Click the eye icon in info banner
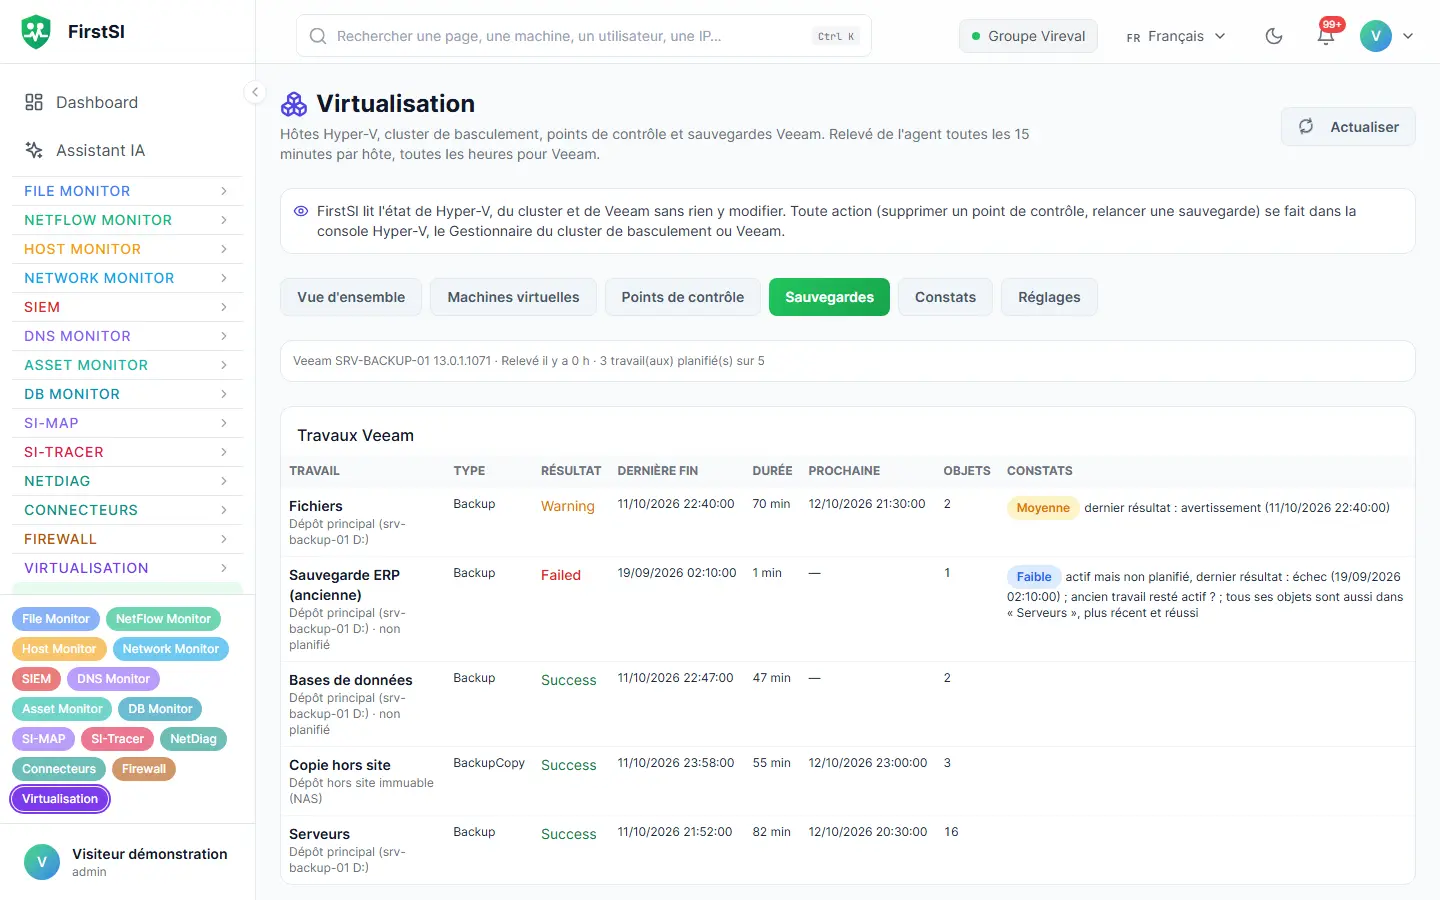Screen dimensions: 1440x900 pos(301,211)
